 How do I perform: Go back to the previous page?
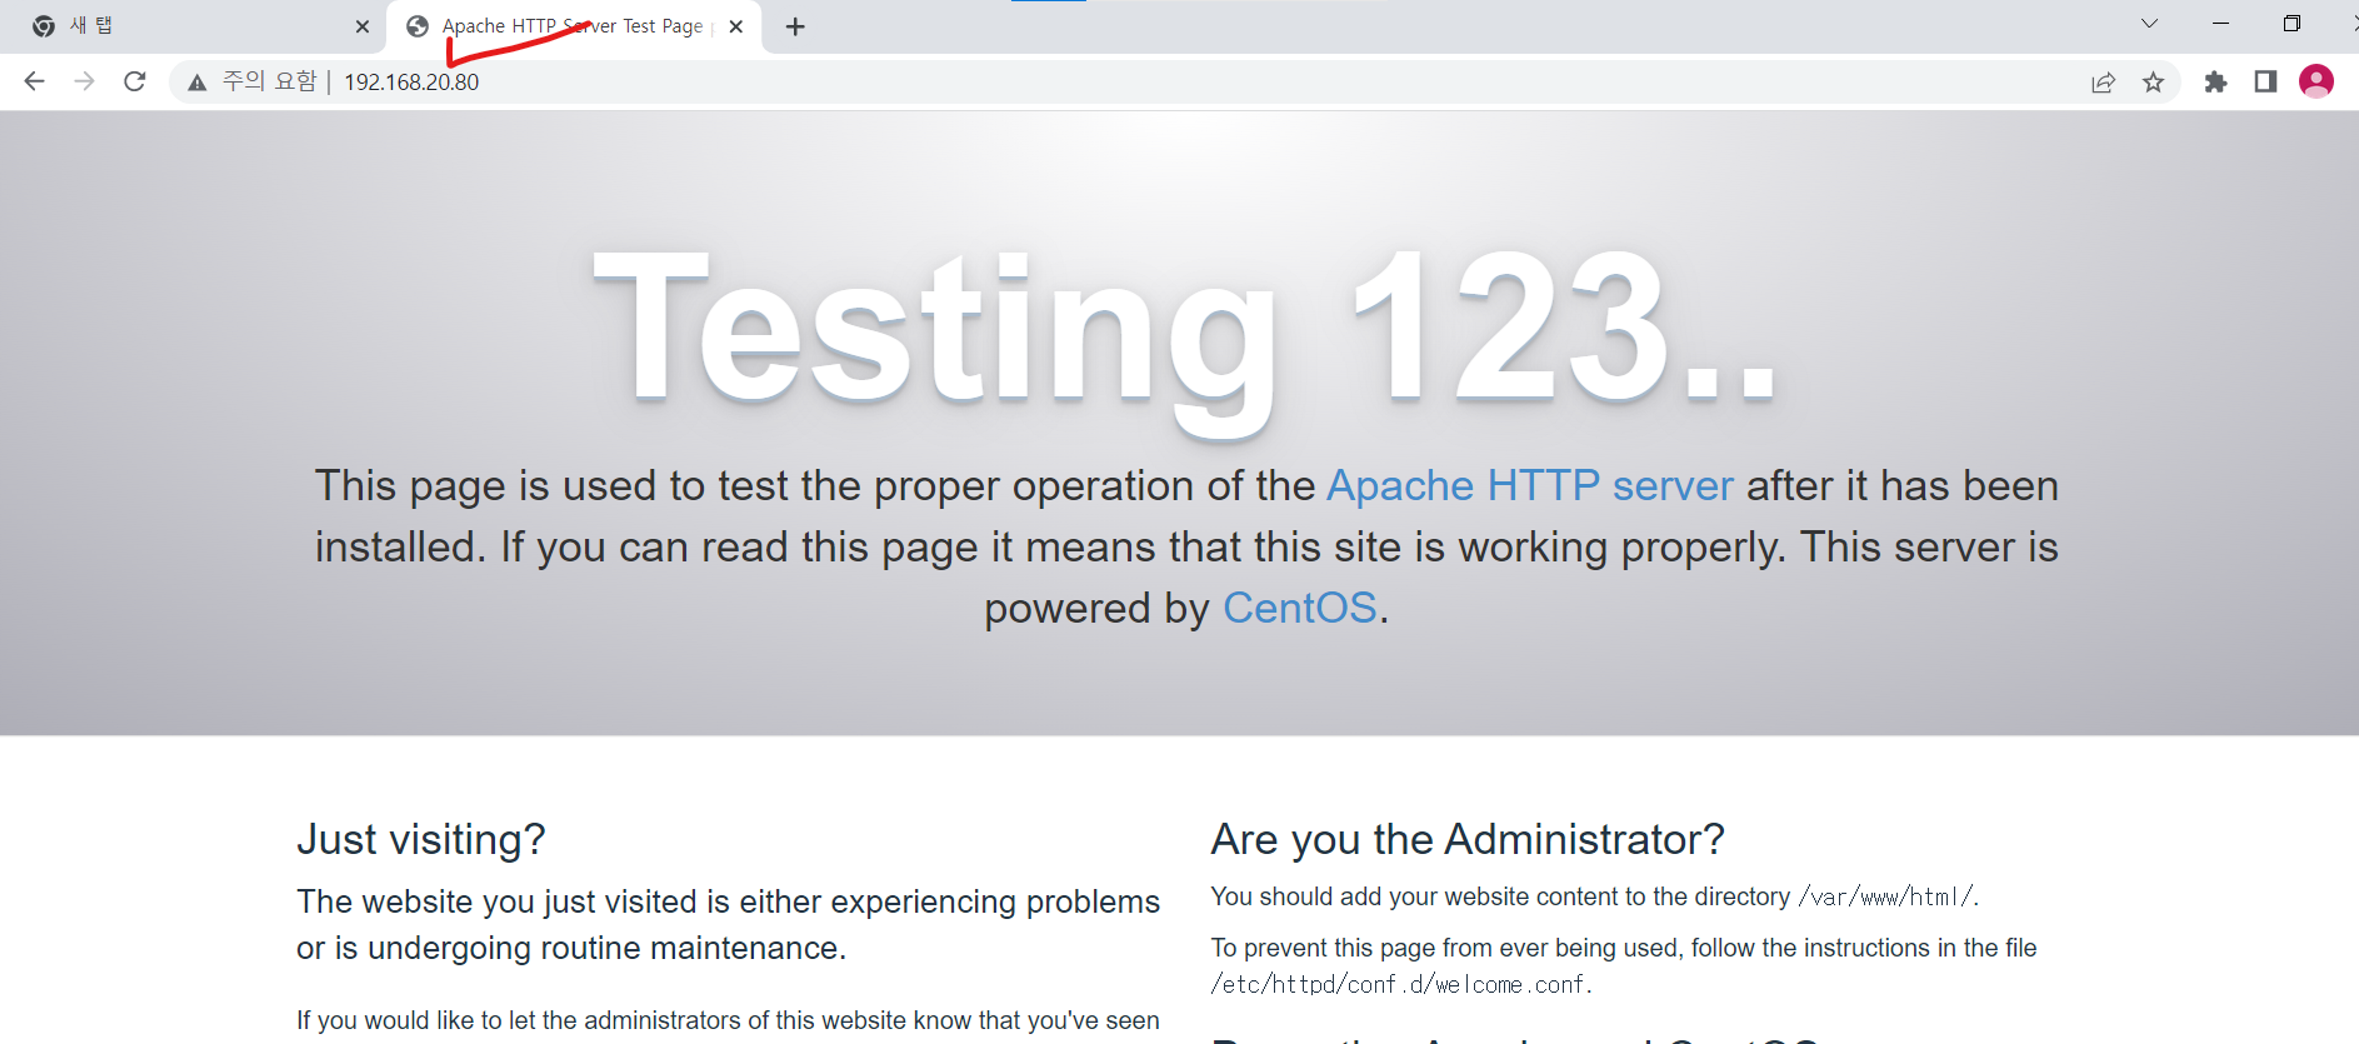[34, 81]
